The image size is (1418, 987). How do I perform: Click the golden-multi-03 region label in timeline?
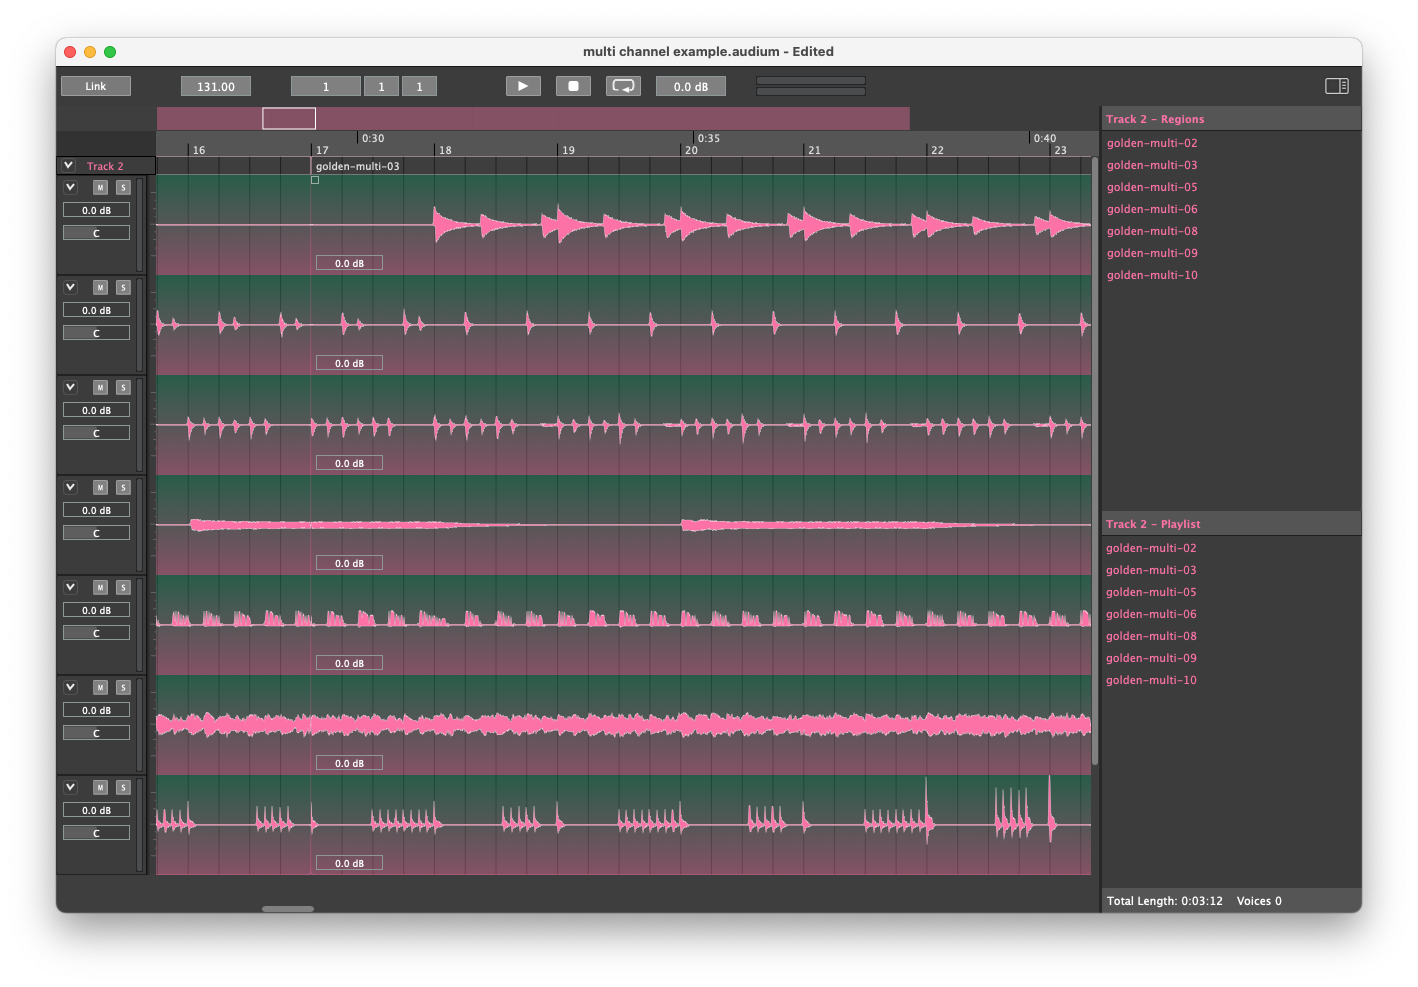(357, 166)
